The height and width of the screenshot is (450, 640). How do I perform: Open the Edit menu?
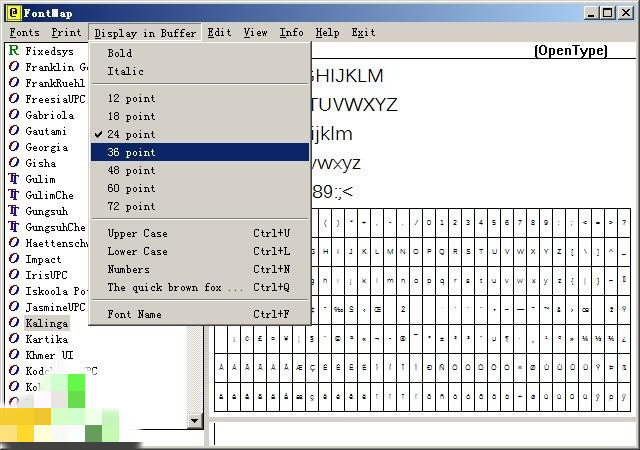pos(219,33)
